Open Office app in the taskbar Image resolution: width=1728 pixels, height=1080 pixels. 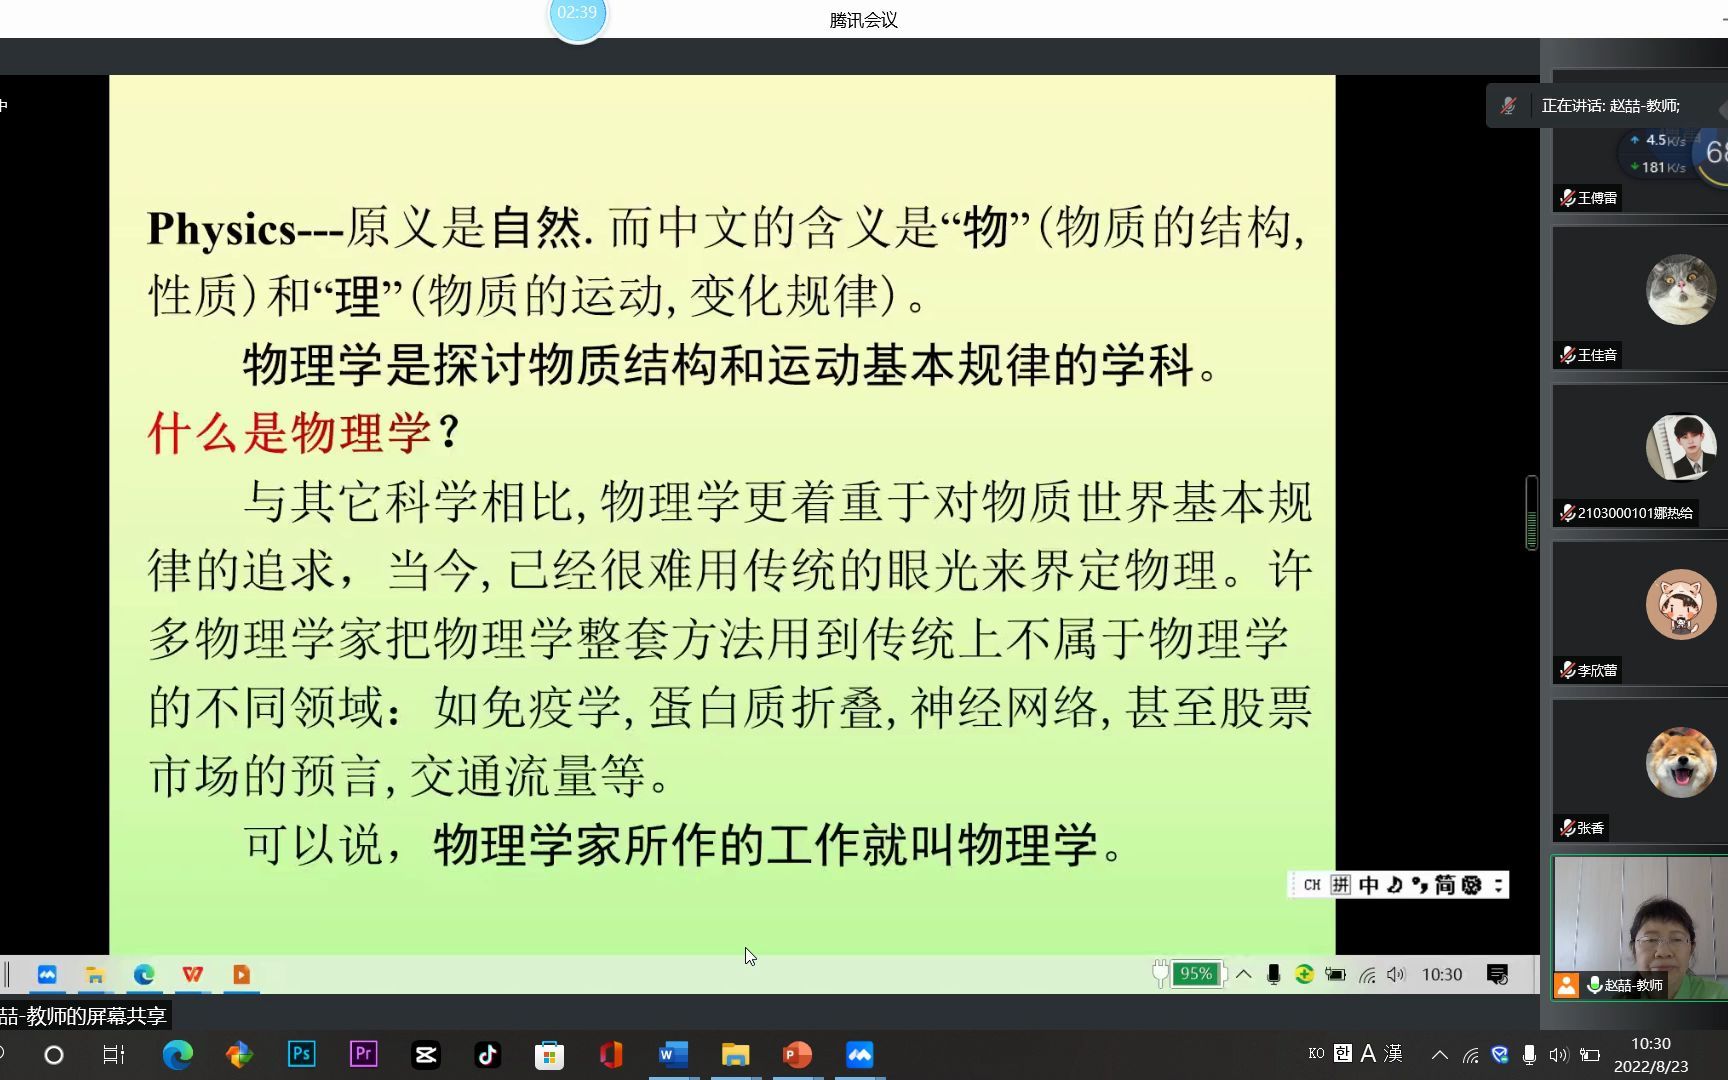(x=611, y=1054)
